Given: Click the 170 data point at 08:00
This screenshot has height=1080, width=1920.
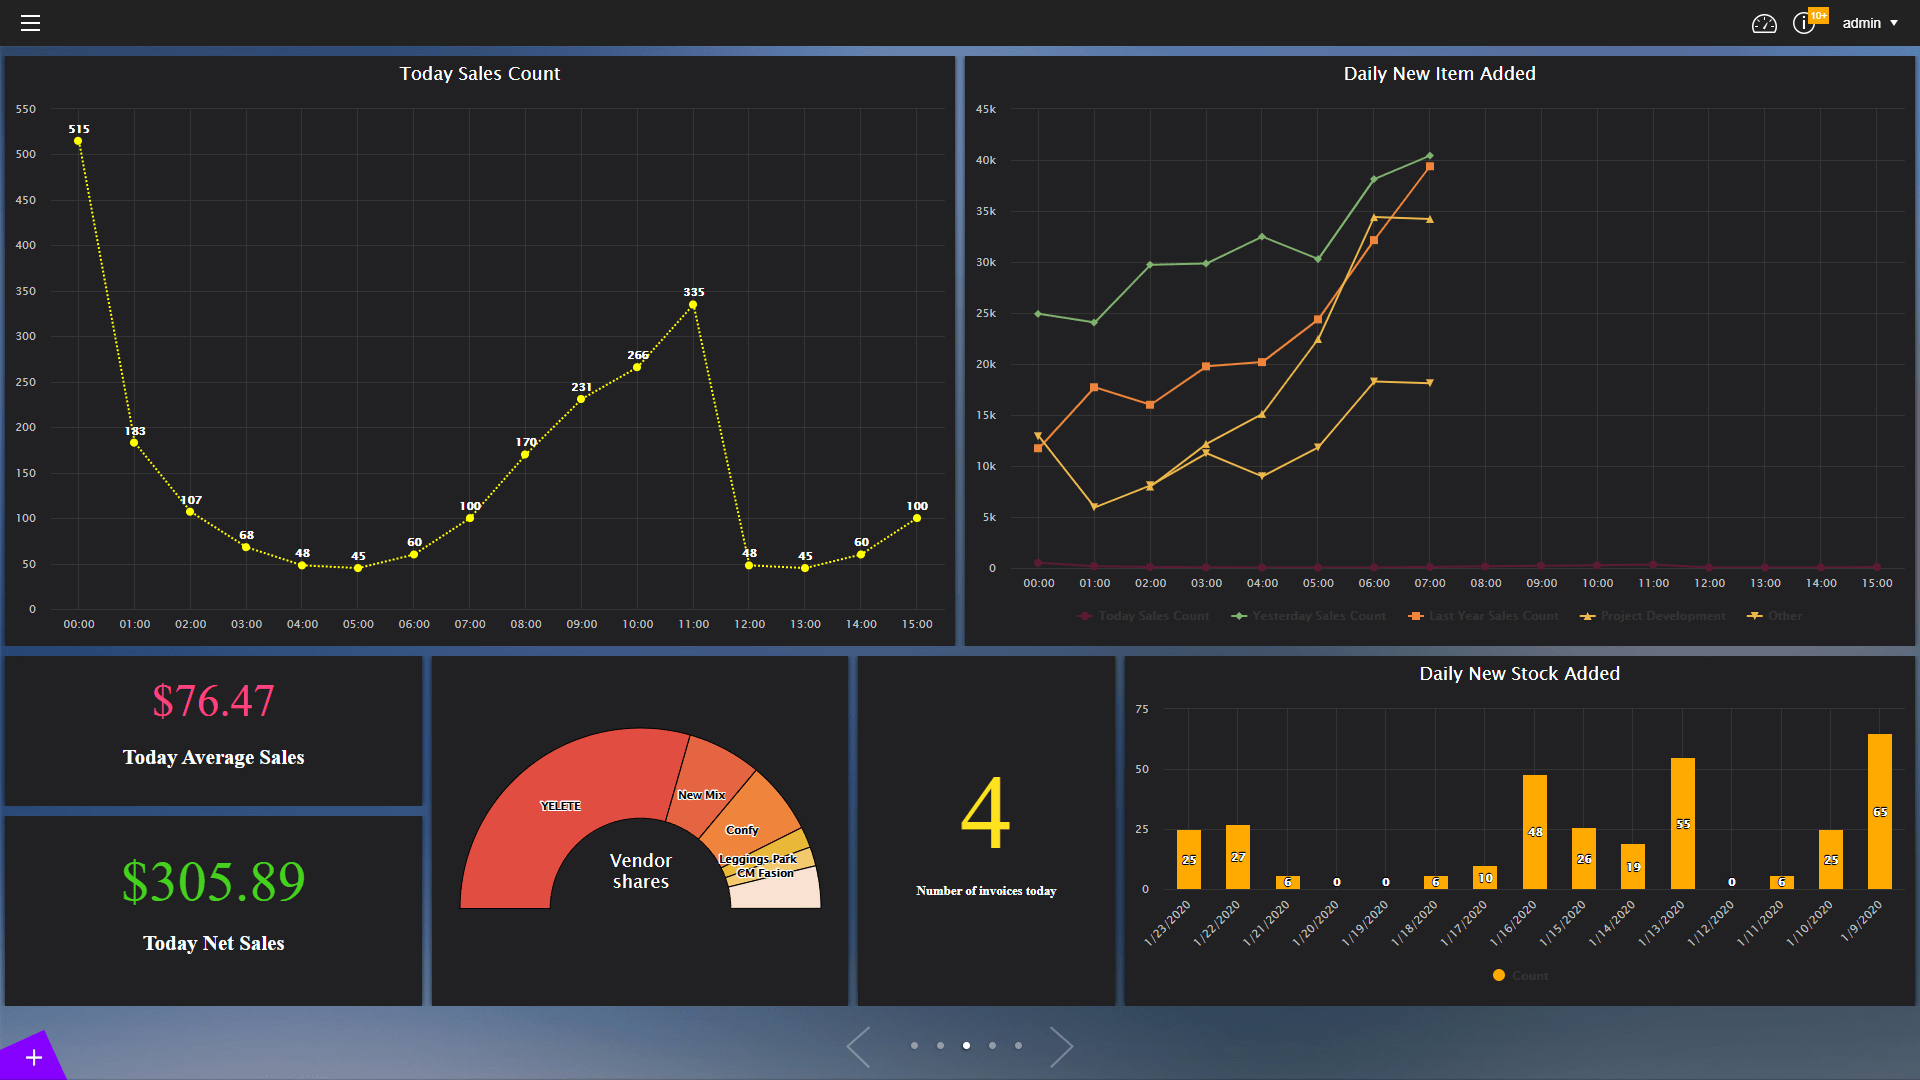Looking at the screenshot, I should coord(525,455).
